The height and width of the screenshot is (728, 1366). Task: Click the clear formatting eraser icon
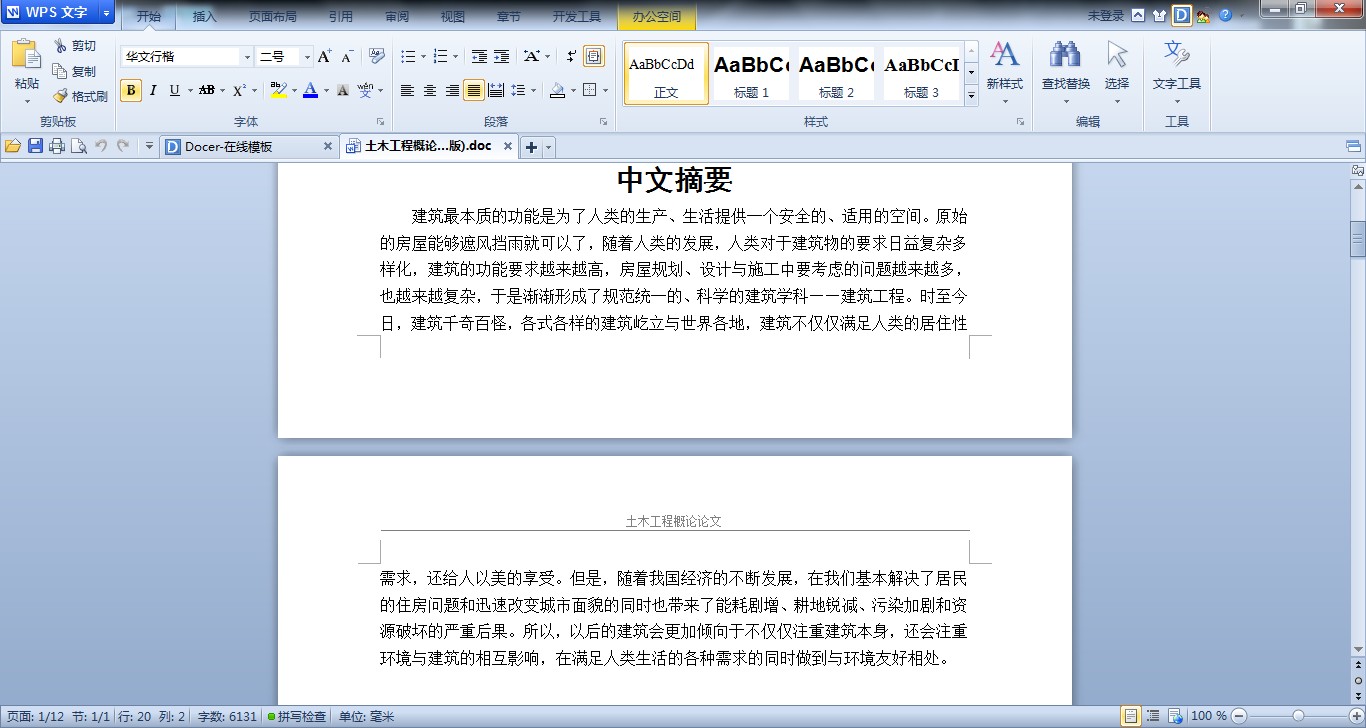pyautogui.click(x=376, y=56)
